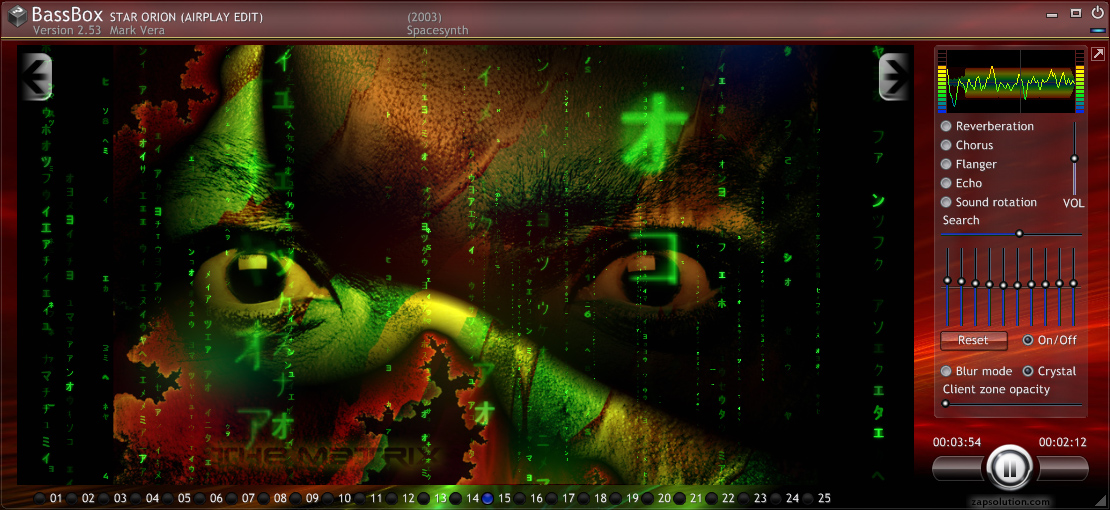The width and height of the screenshot is (1110, 510).
Task: Click the Version 2.53 label
Action: click(x=67, y=30)
